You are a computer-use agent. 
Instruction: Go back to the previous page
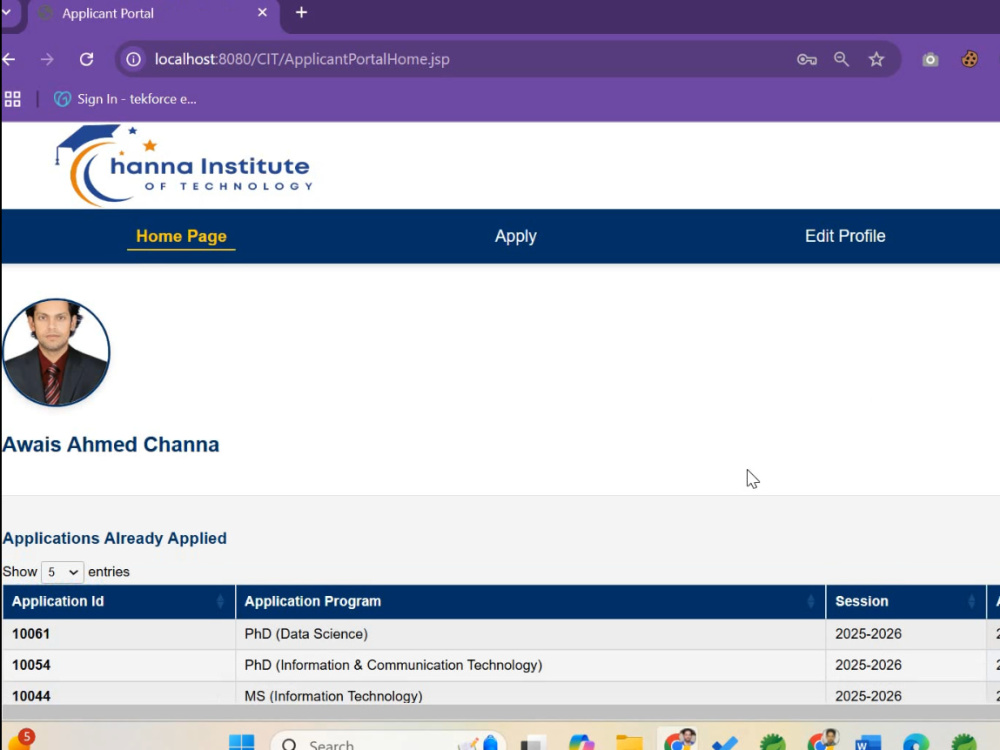pos(9,59)
